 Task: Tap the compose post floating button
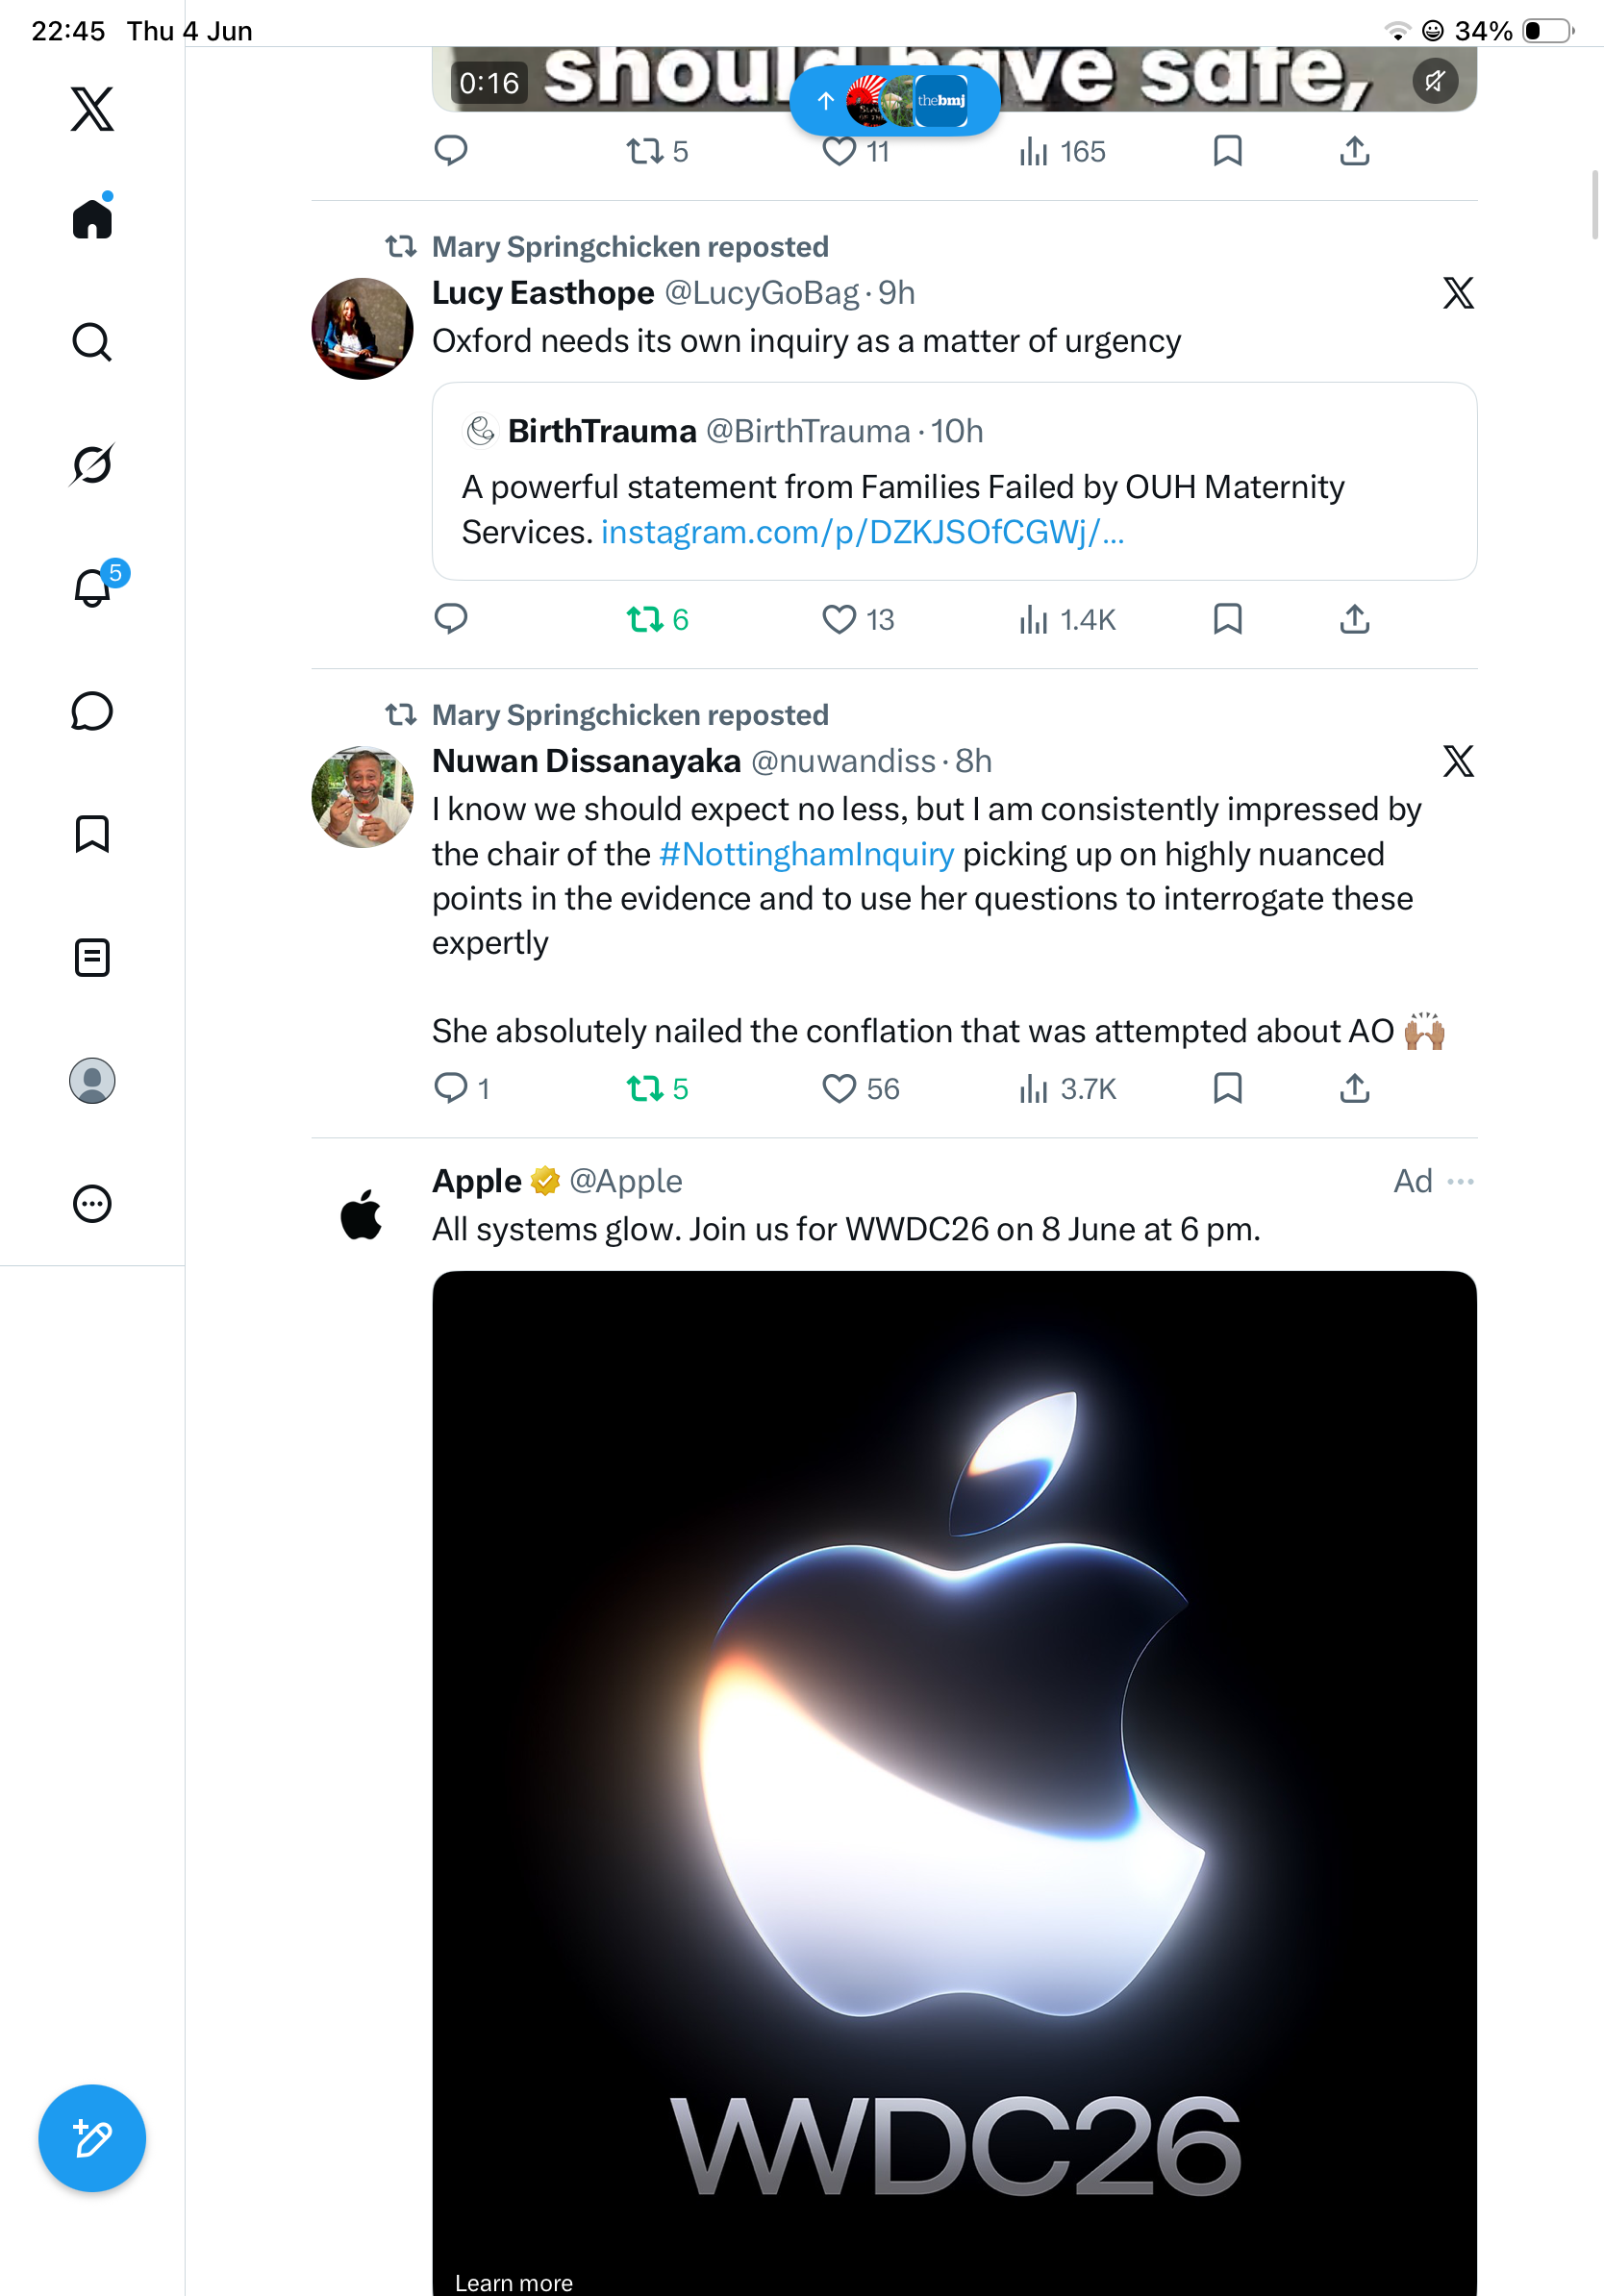92,2138
